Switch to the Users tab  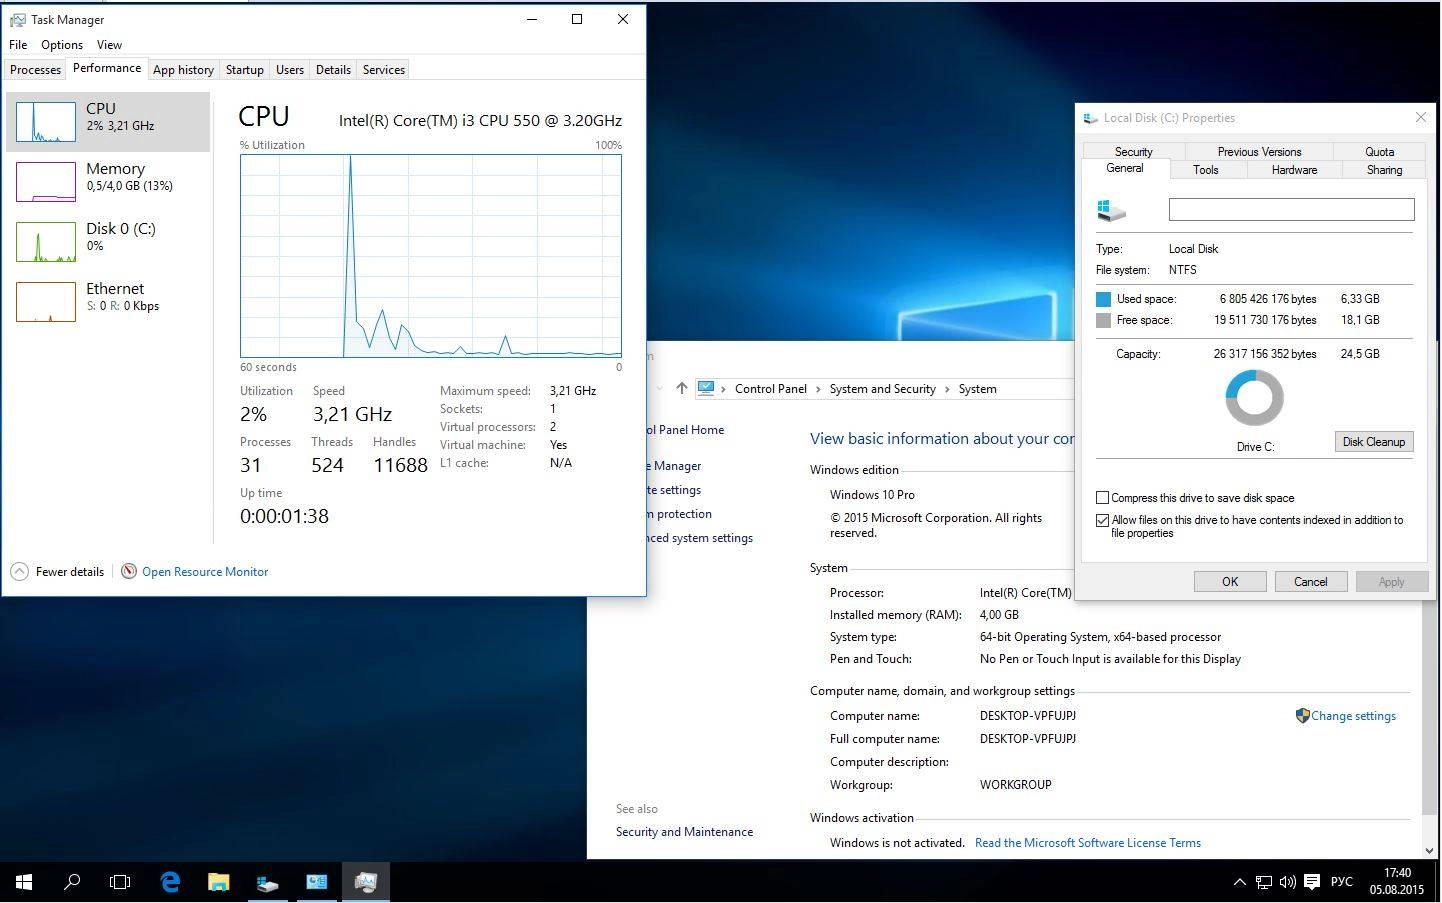pos(290,69)
